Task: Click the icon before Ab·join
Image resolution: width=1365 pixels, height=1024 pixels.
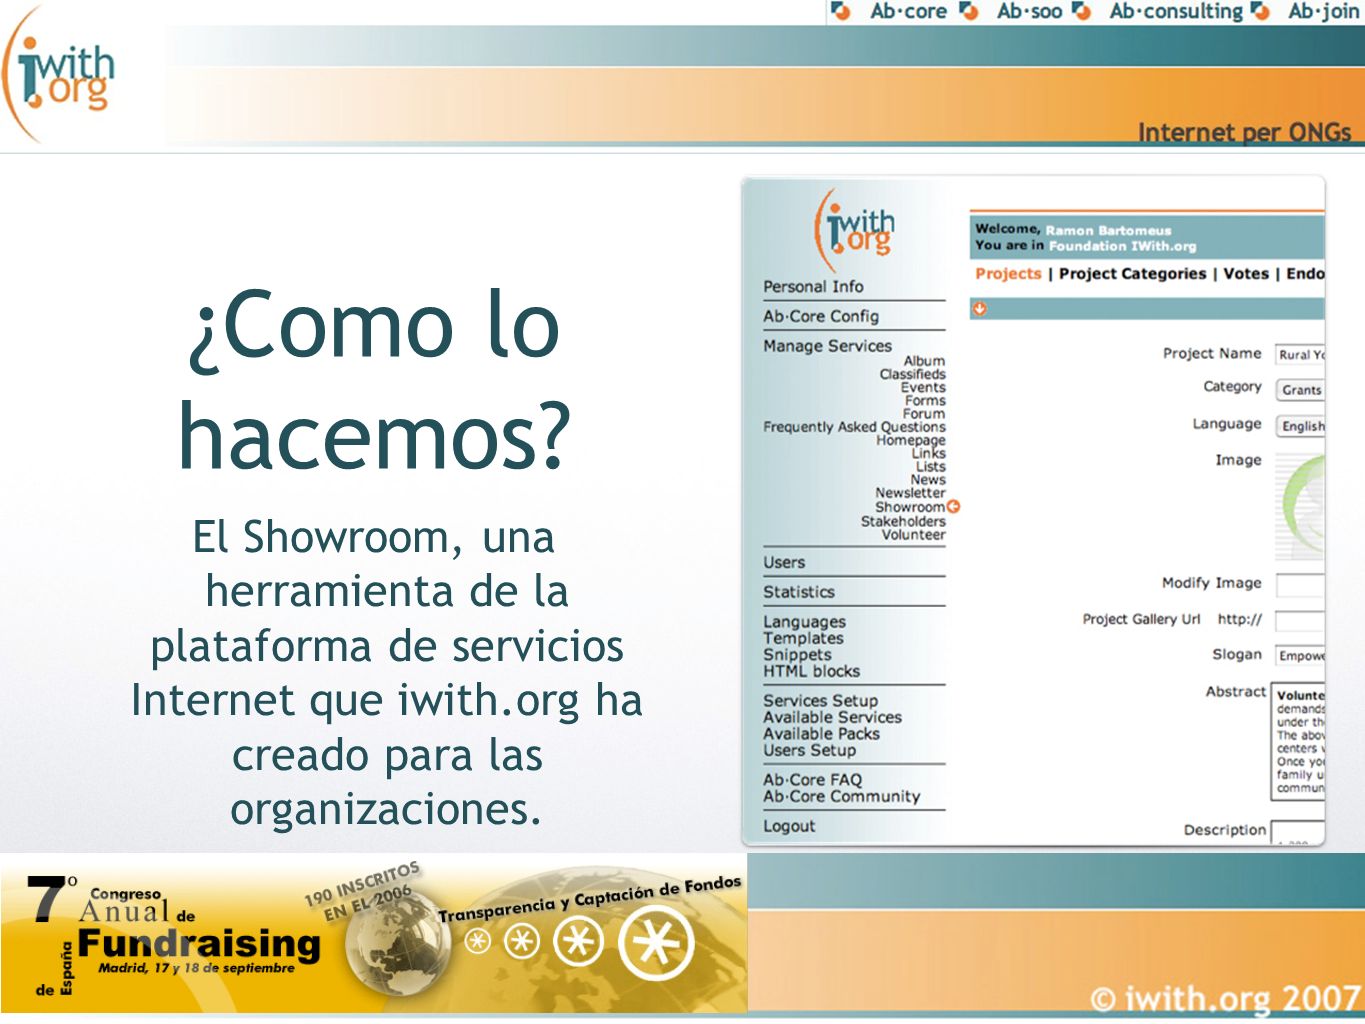Action: tap(1260, 11)
